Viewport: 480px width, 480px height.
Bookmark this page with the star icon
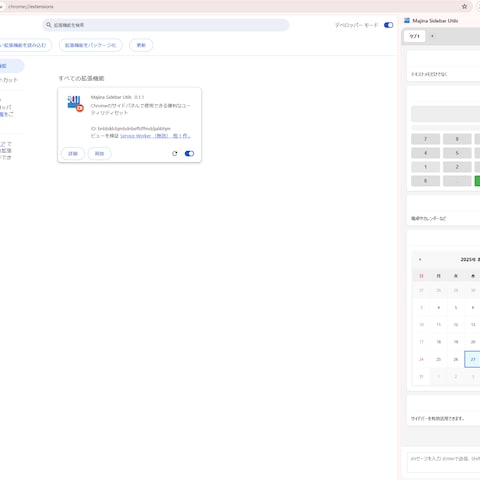tap(464, 6)
